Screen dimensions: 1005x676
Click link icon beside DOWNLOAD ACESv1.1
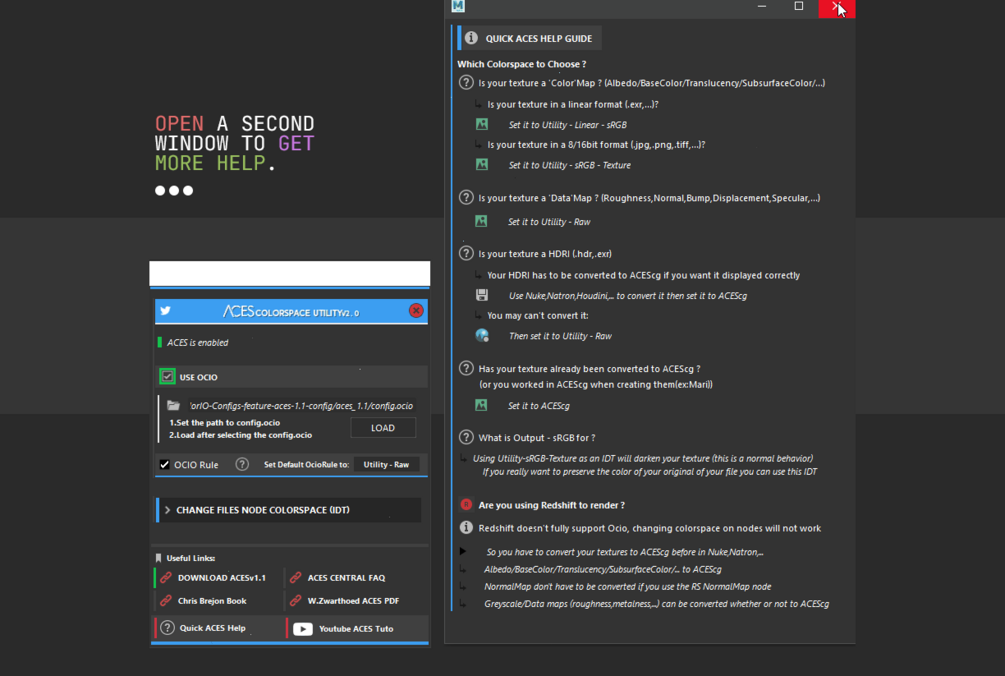166,577
